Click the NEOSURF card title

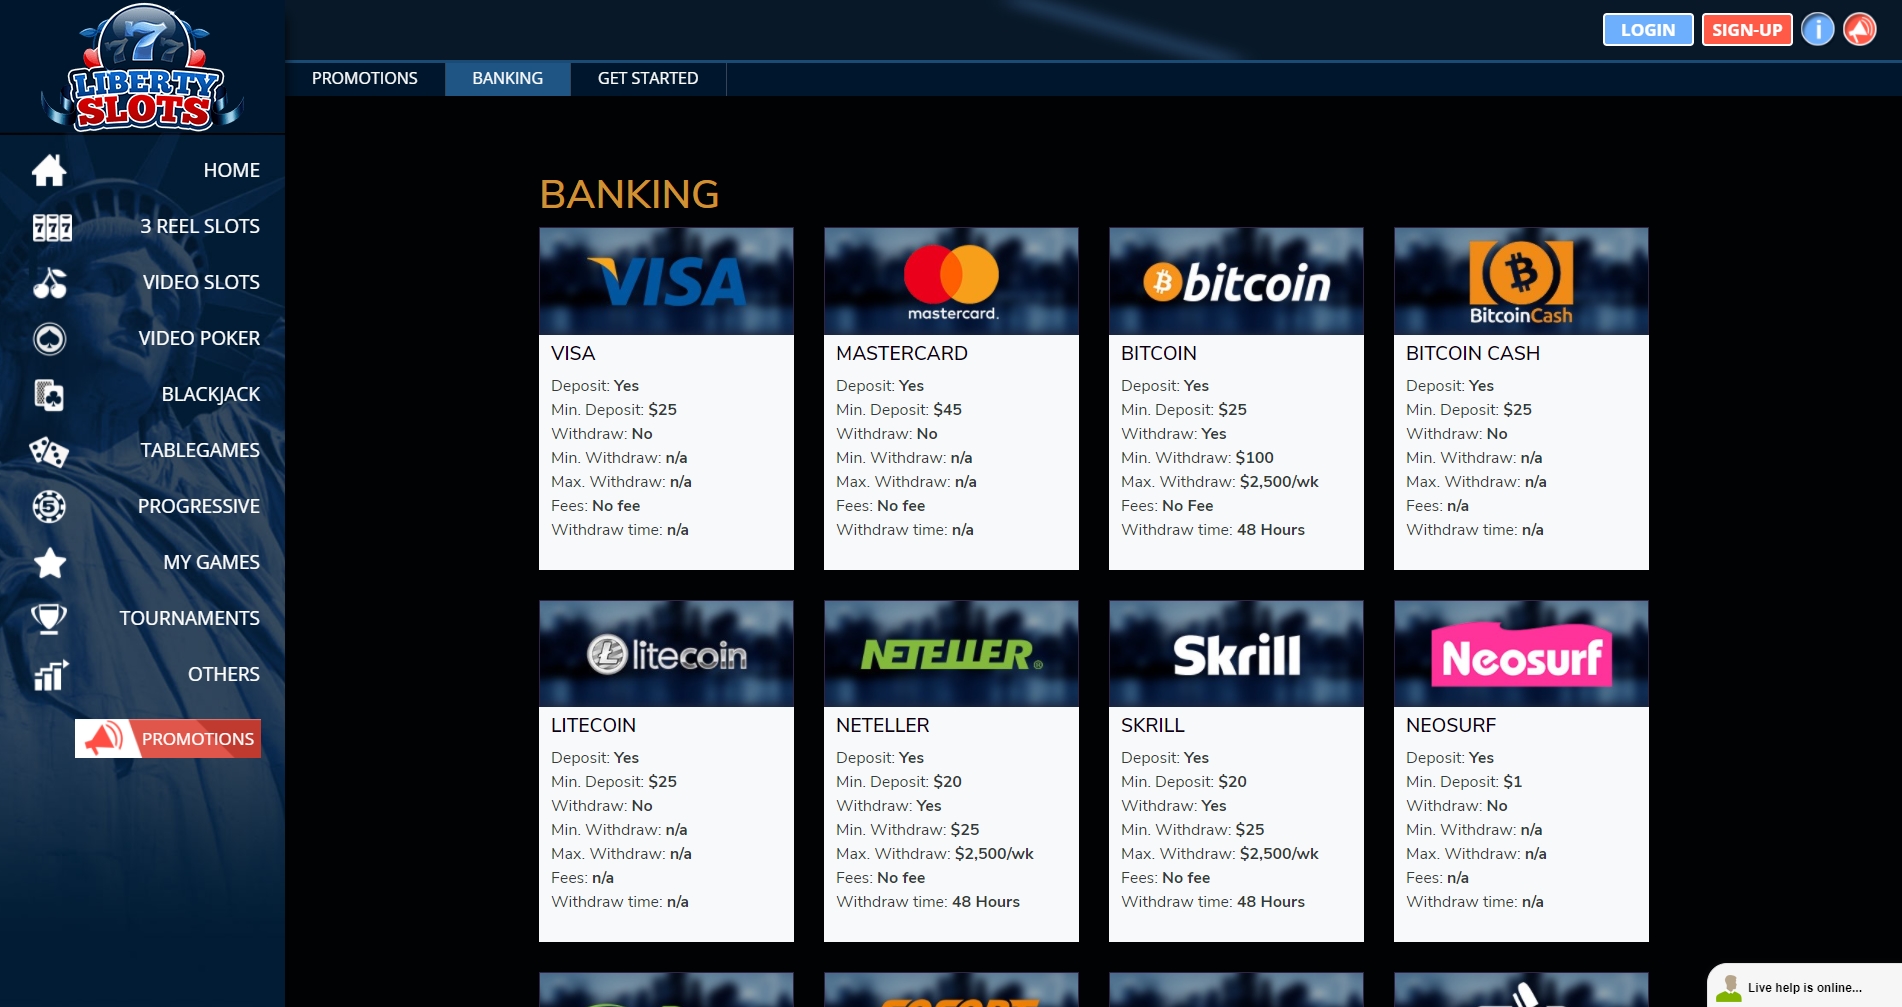(1451, 725)
